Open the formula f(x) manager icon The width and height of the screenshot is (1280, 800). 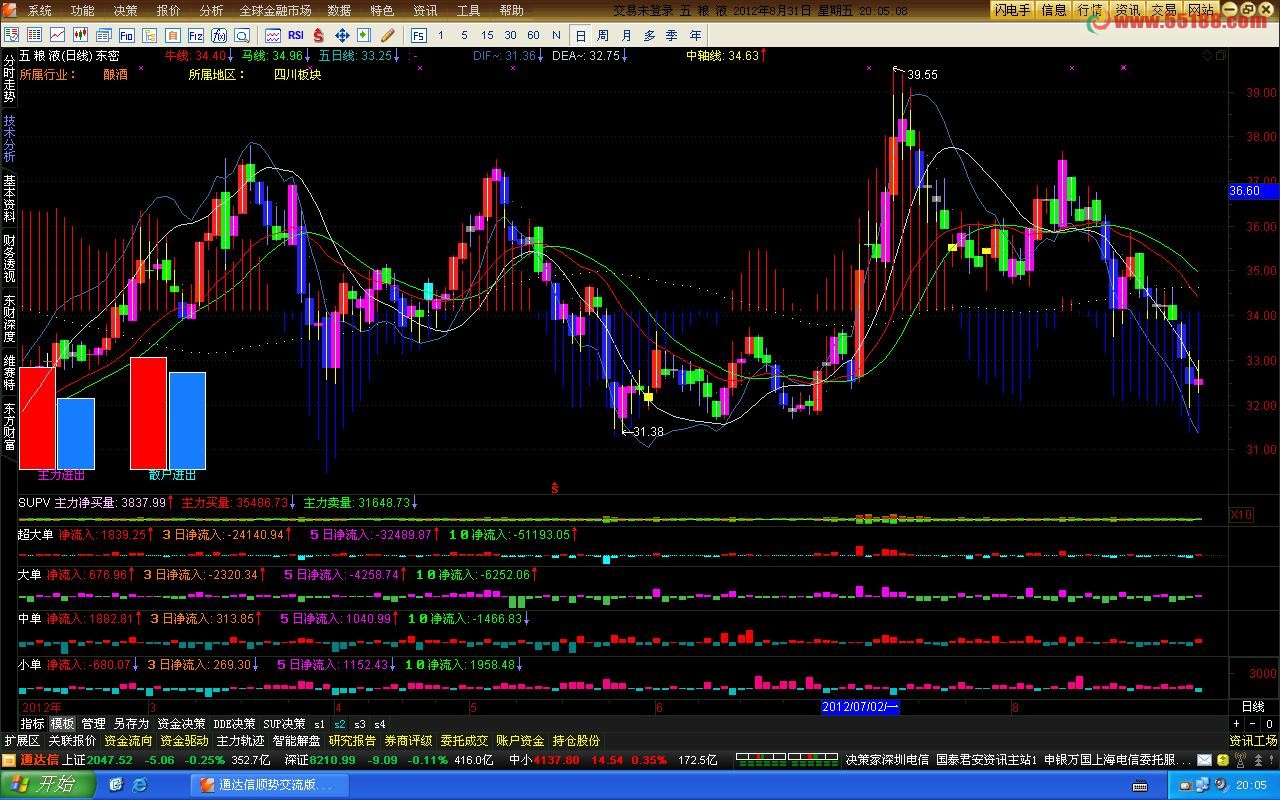219,35
